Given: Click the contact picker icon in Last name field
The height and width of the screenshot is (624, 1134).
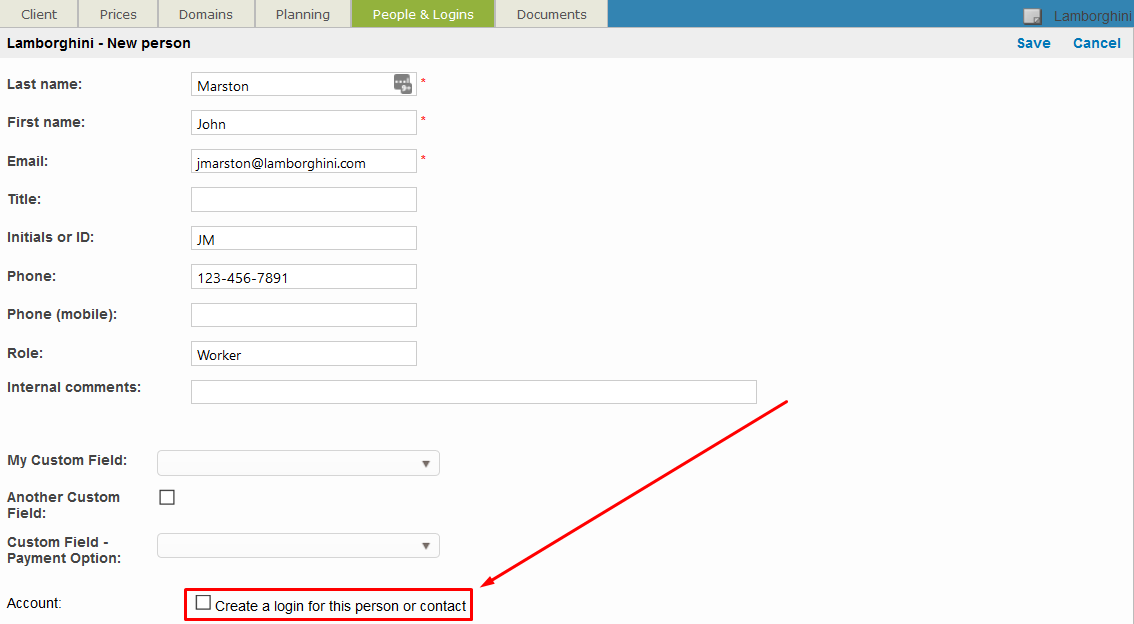Looking at the screenshot, I should 402,84.
